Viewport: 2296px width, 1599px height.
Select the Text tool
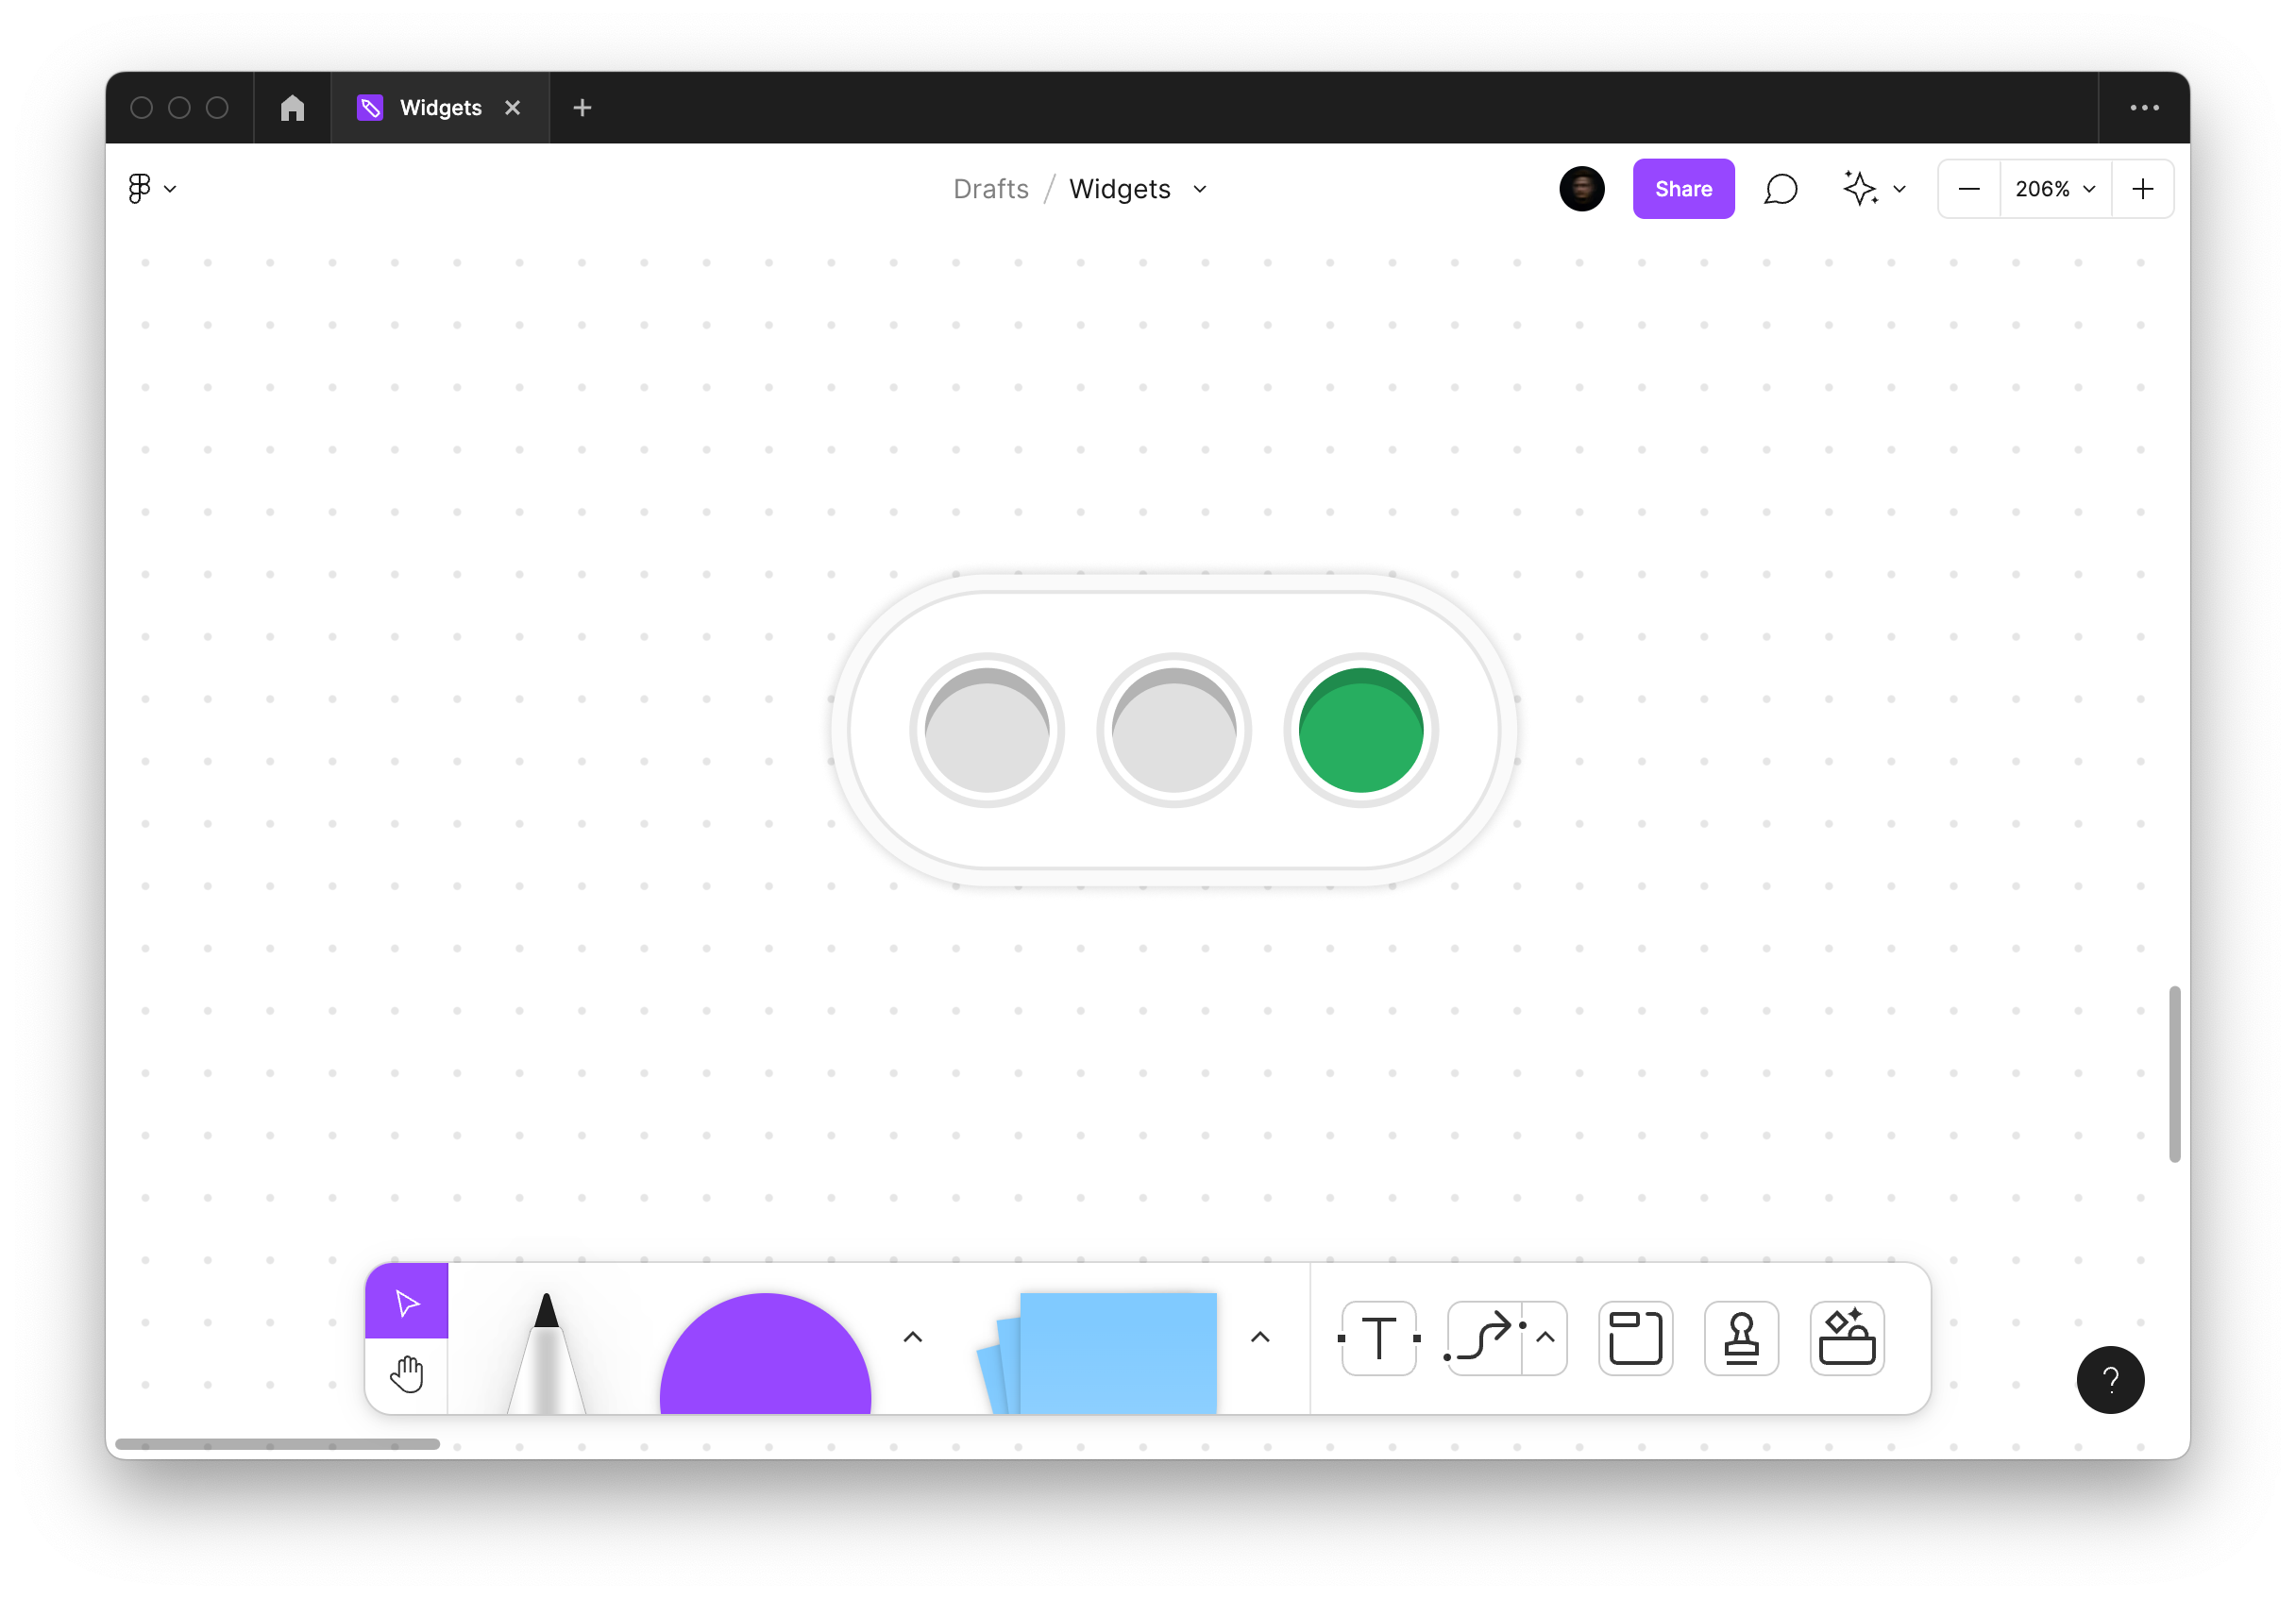coord(1379,1338)
